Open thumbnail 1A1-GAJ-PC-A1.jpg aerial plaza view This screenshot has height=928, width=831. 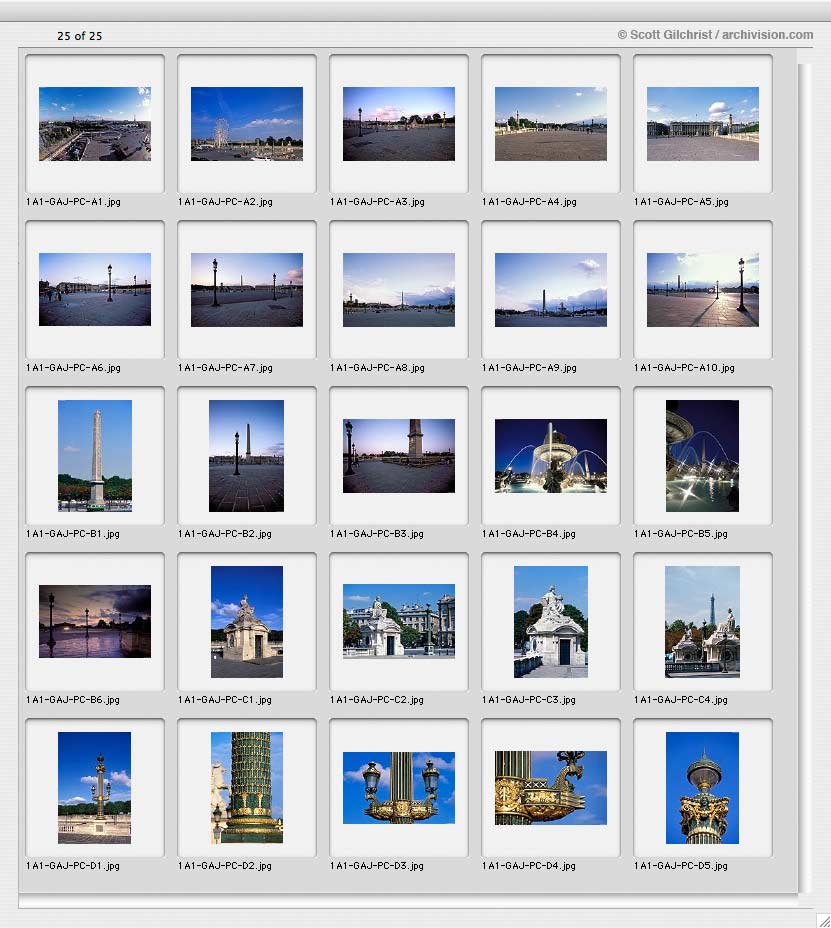pos(95,124)
